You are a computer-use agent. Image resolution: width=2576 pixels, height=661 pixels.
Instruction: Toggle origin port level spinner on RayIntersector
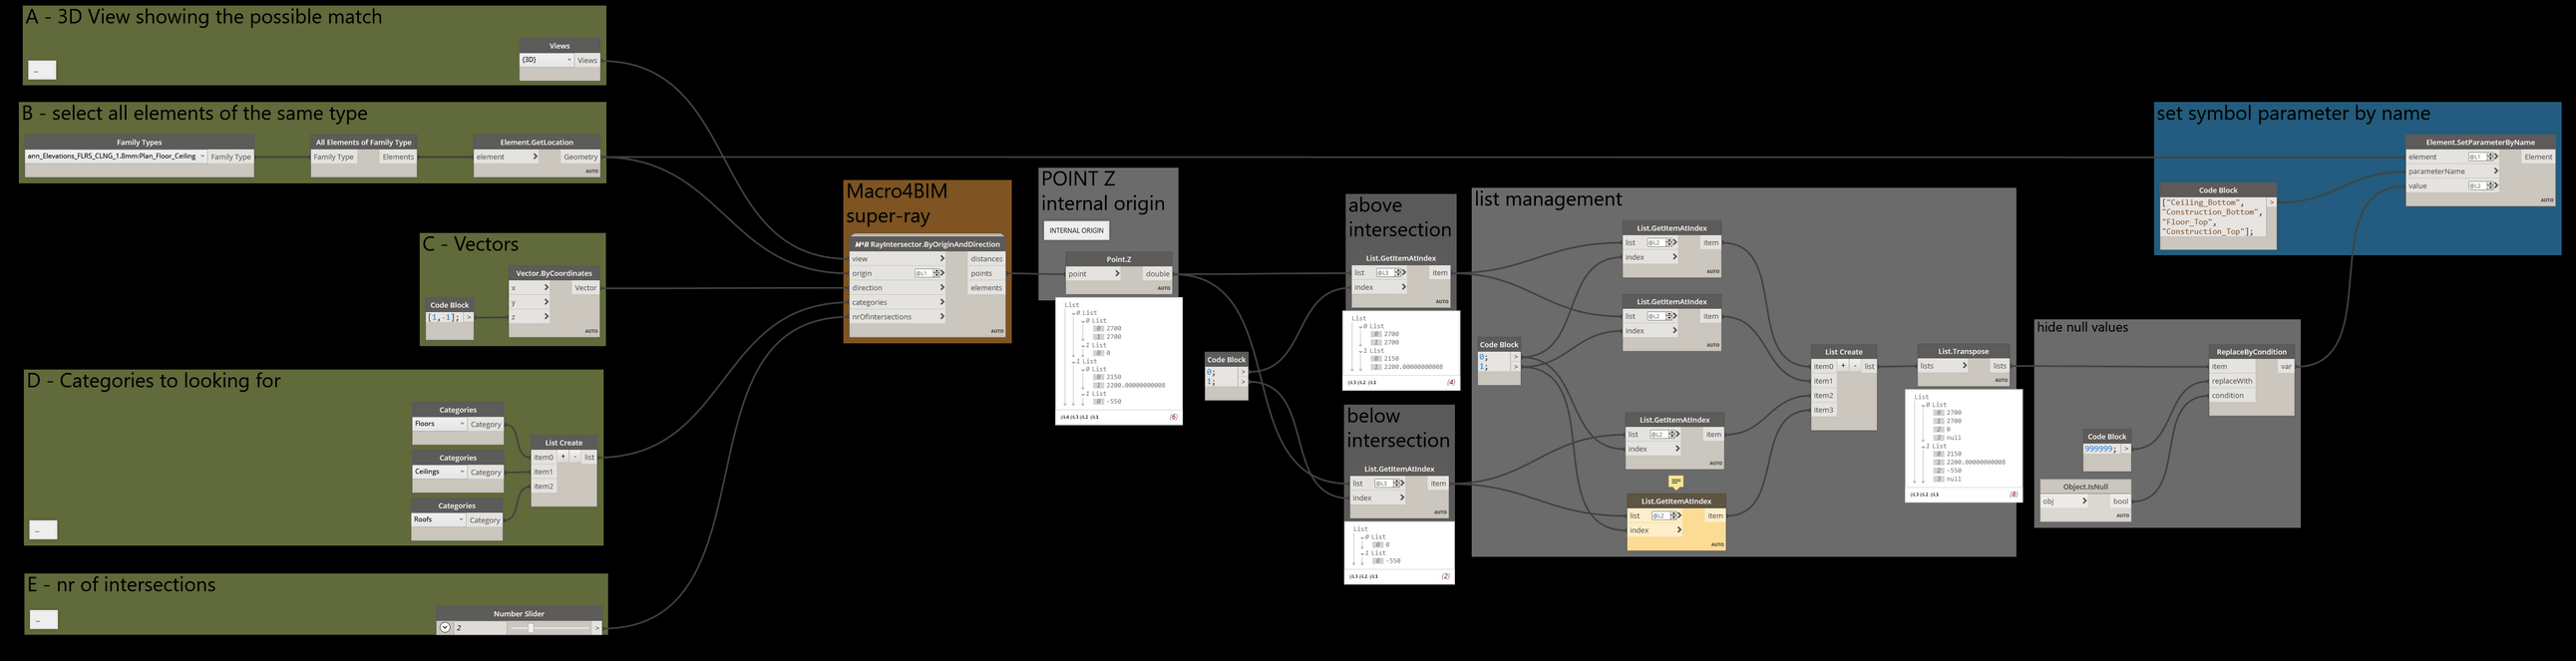[938, 273]
